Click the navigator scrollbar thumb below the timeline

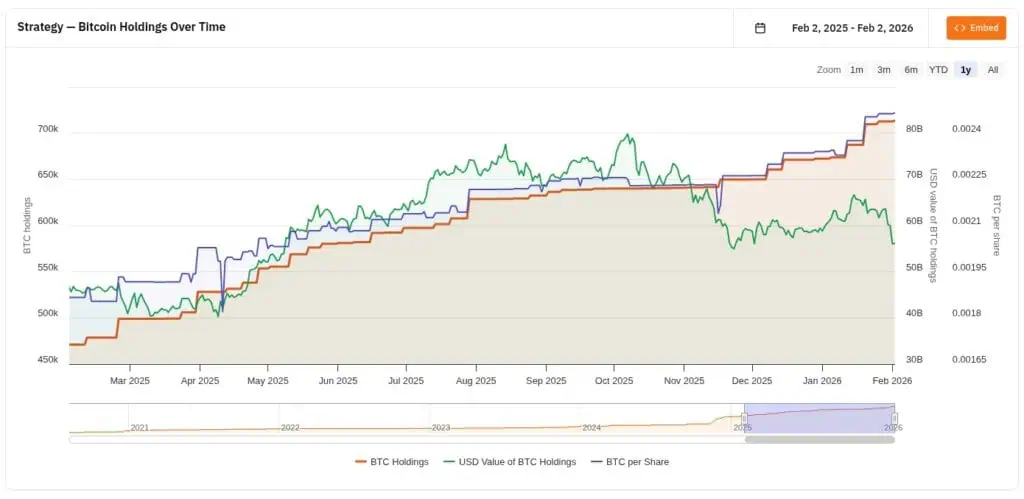pos(819,440)
